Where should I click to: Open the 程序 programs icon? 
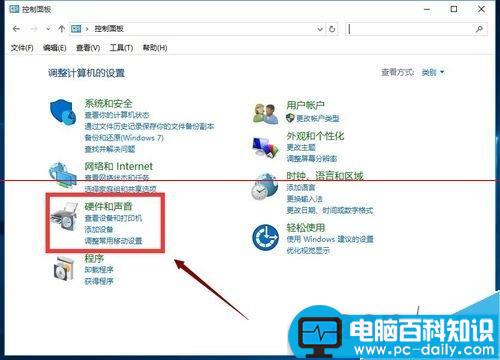point(63,269)
